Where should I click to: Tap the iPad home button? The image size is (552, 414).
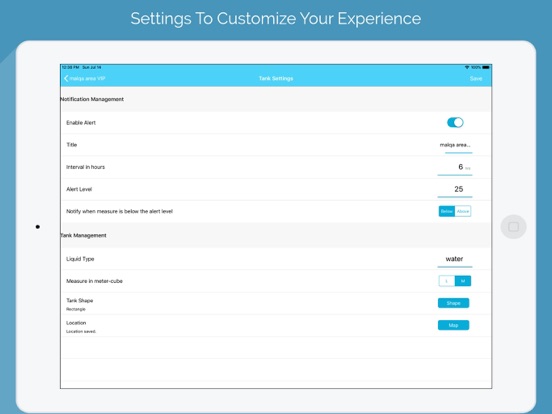coord(513,227)
